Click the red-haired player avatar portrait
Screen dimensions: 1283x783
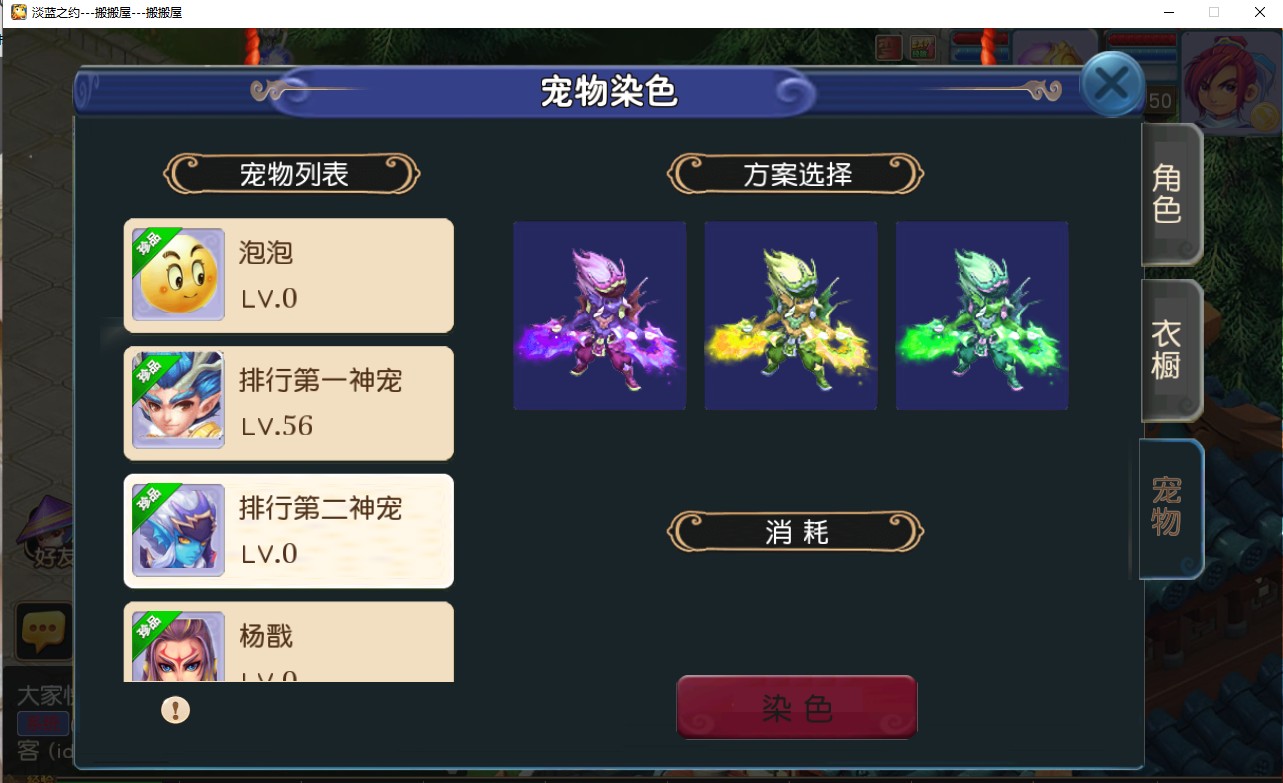[1231, 81]
